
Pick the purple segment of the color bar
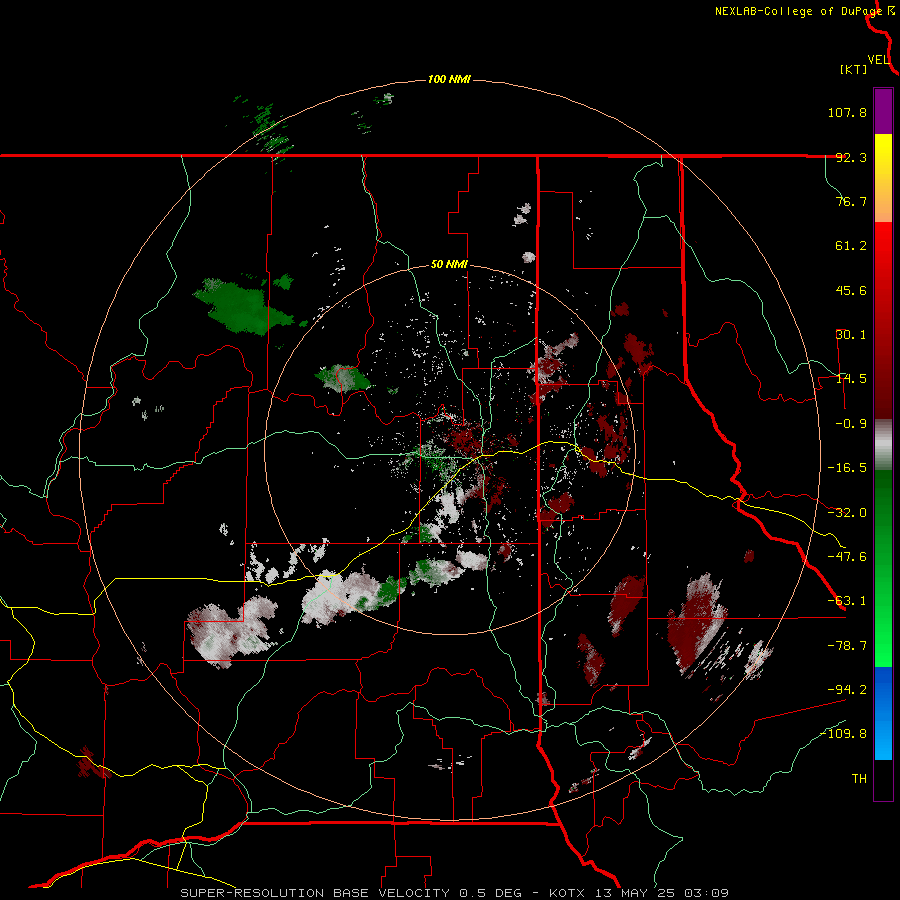tap(883, 111)
